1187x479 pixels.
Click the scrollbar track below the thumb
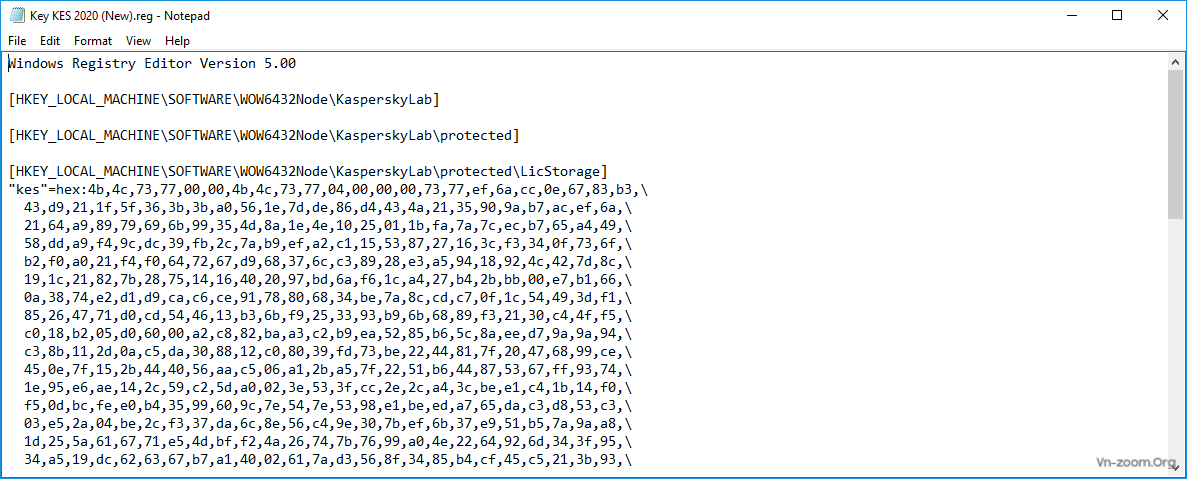click(1175, 350)
